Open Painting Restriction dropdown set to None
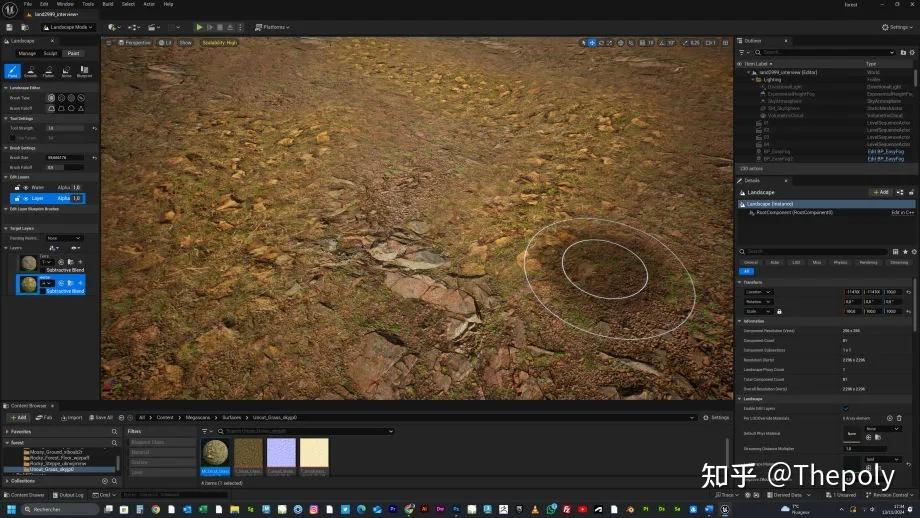Image resolution: width=920 pixels, height=518 pixels. 65,238
